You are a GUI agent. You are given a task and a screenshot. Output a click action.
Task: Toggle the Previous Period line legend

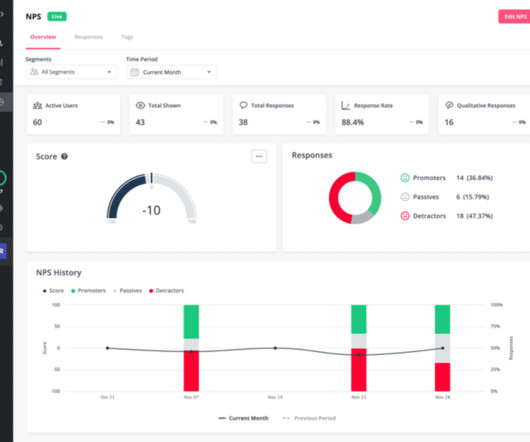coord(309,418)
